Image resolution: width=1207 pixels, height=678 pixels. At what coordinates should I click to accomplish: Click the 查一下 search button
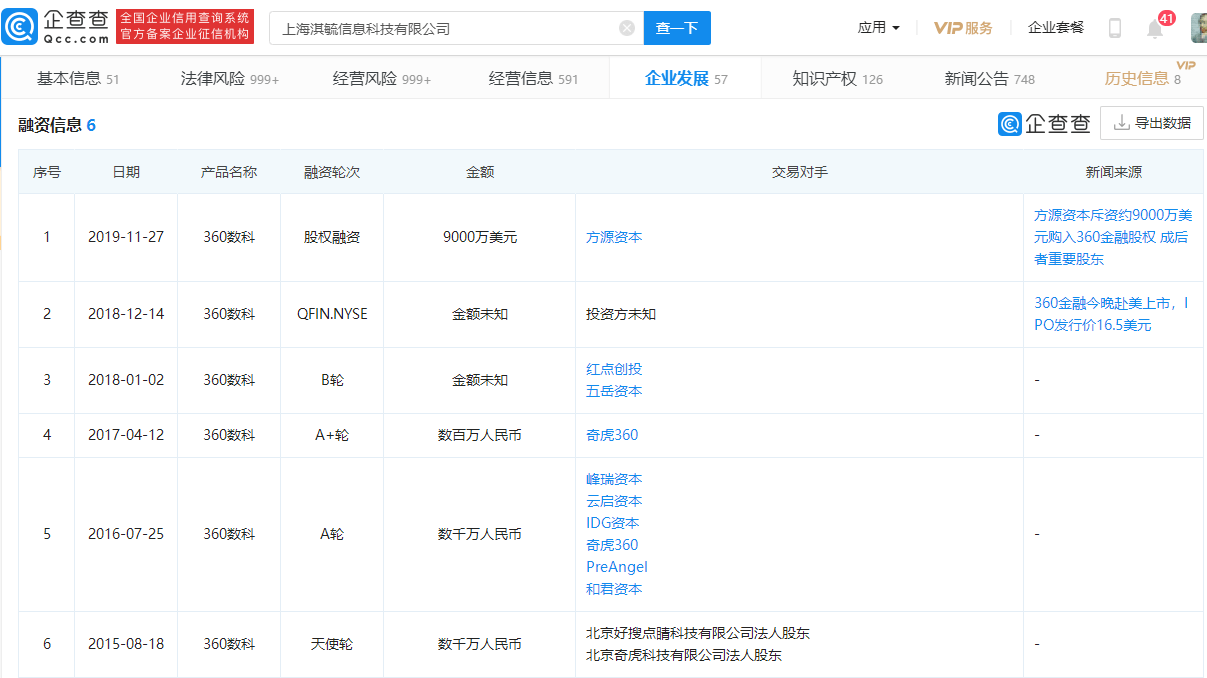click(x=677, y=28)
